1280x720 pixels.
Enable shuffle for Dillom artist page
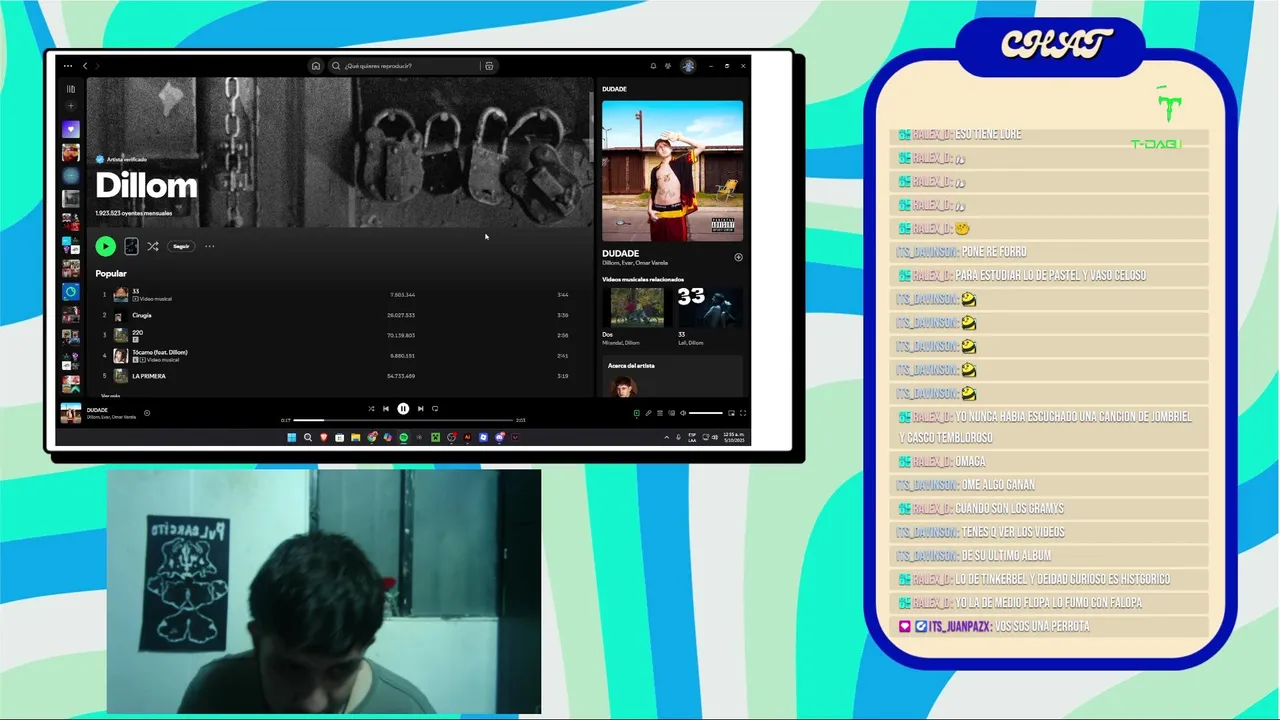coord(153,246)
